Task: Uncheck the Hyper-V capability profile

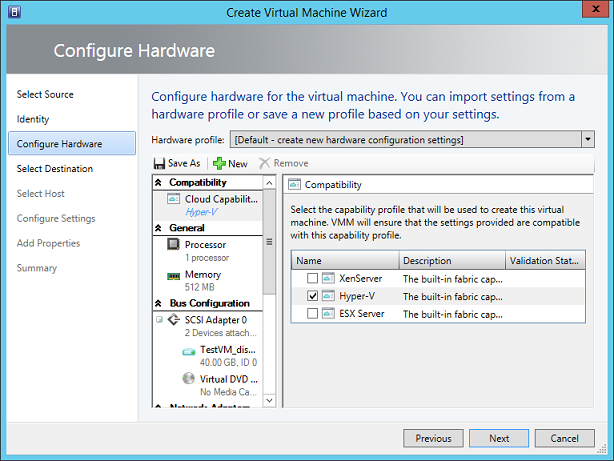Action: coord(313,296)
